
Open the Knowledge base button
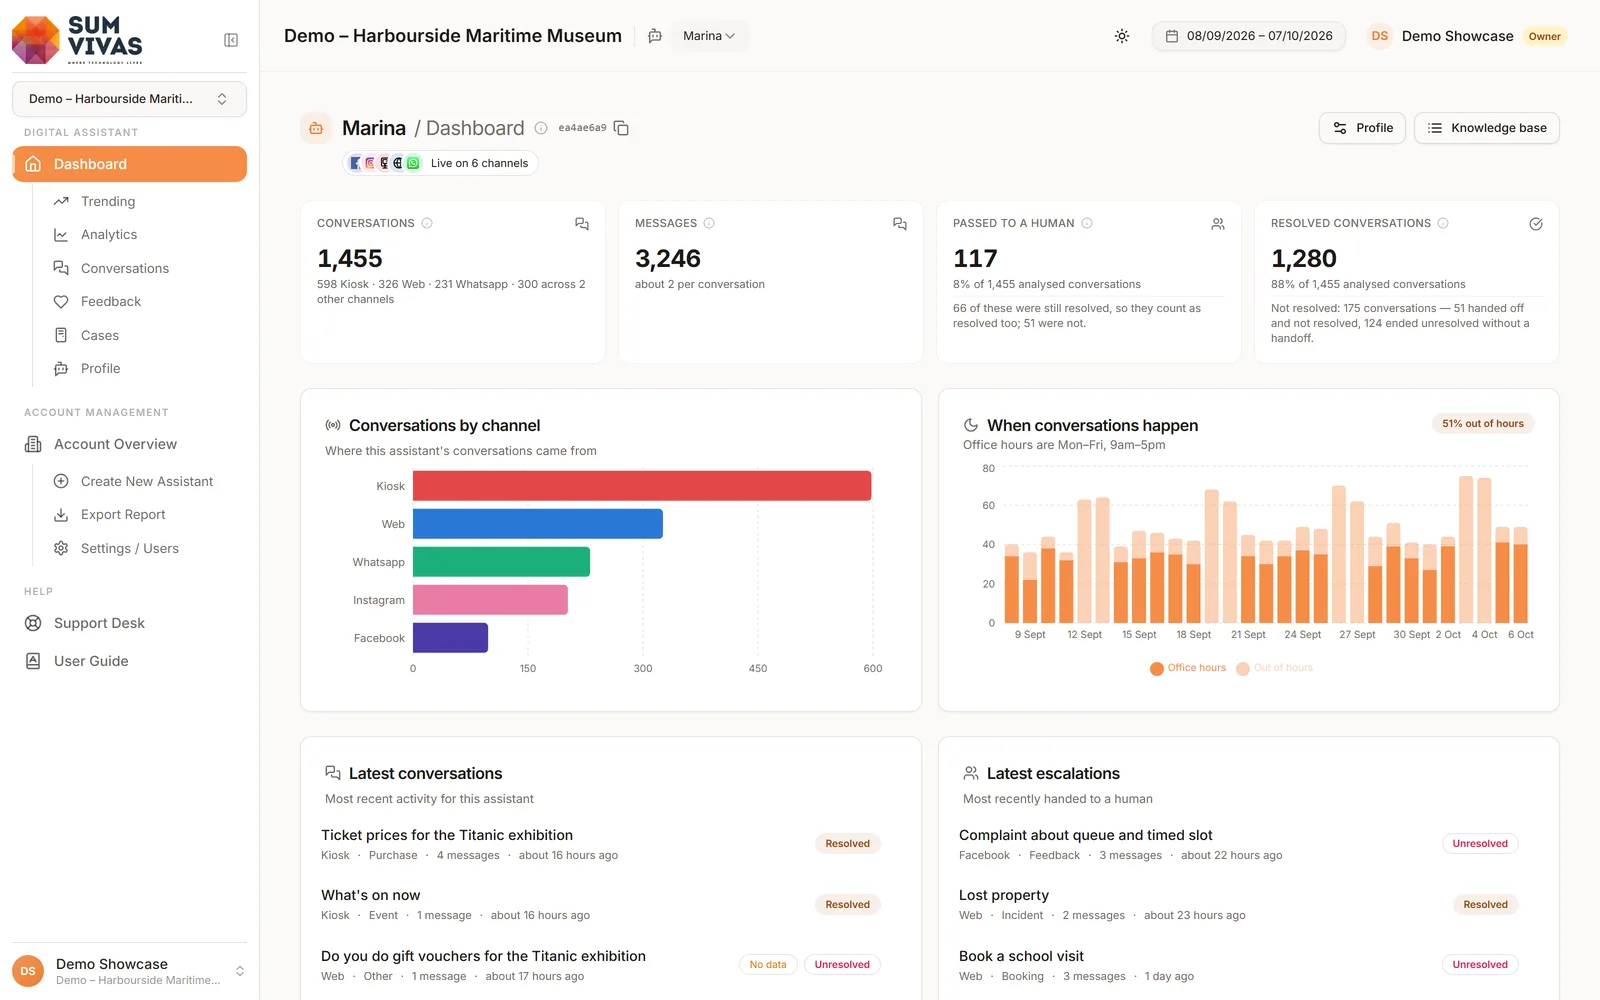1487,128
